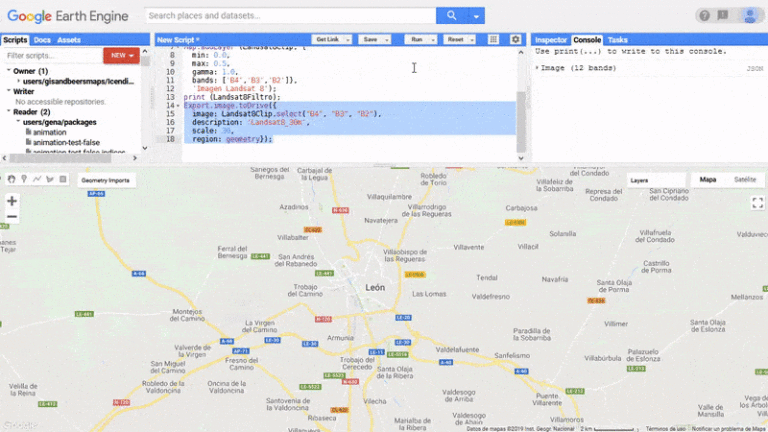Collapse code fold arrow at line 14
768x432 pixels.
point(178,106)
